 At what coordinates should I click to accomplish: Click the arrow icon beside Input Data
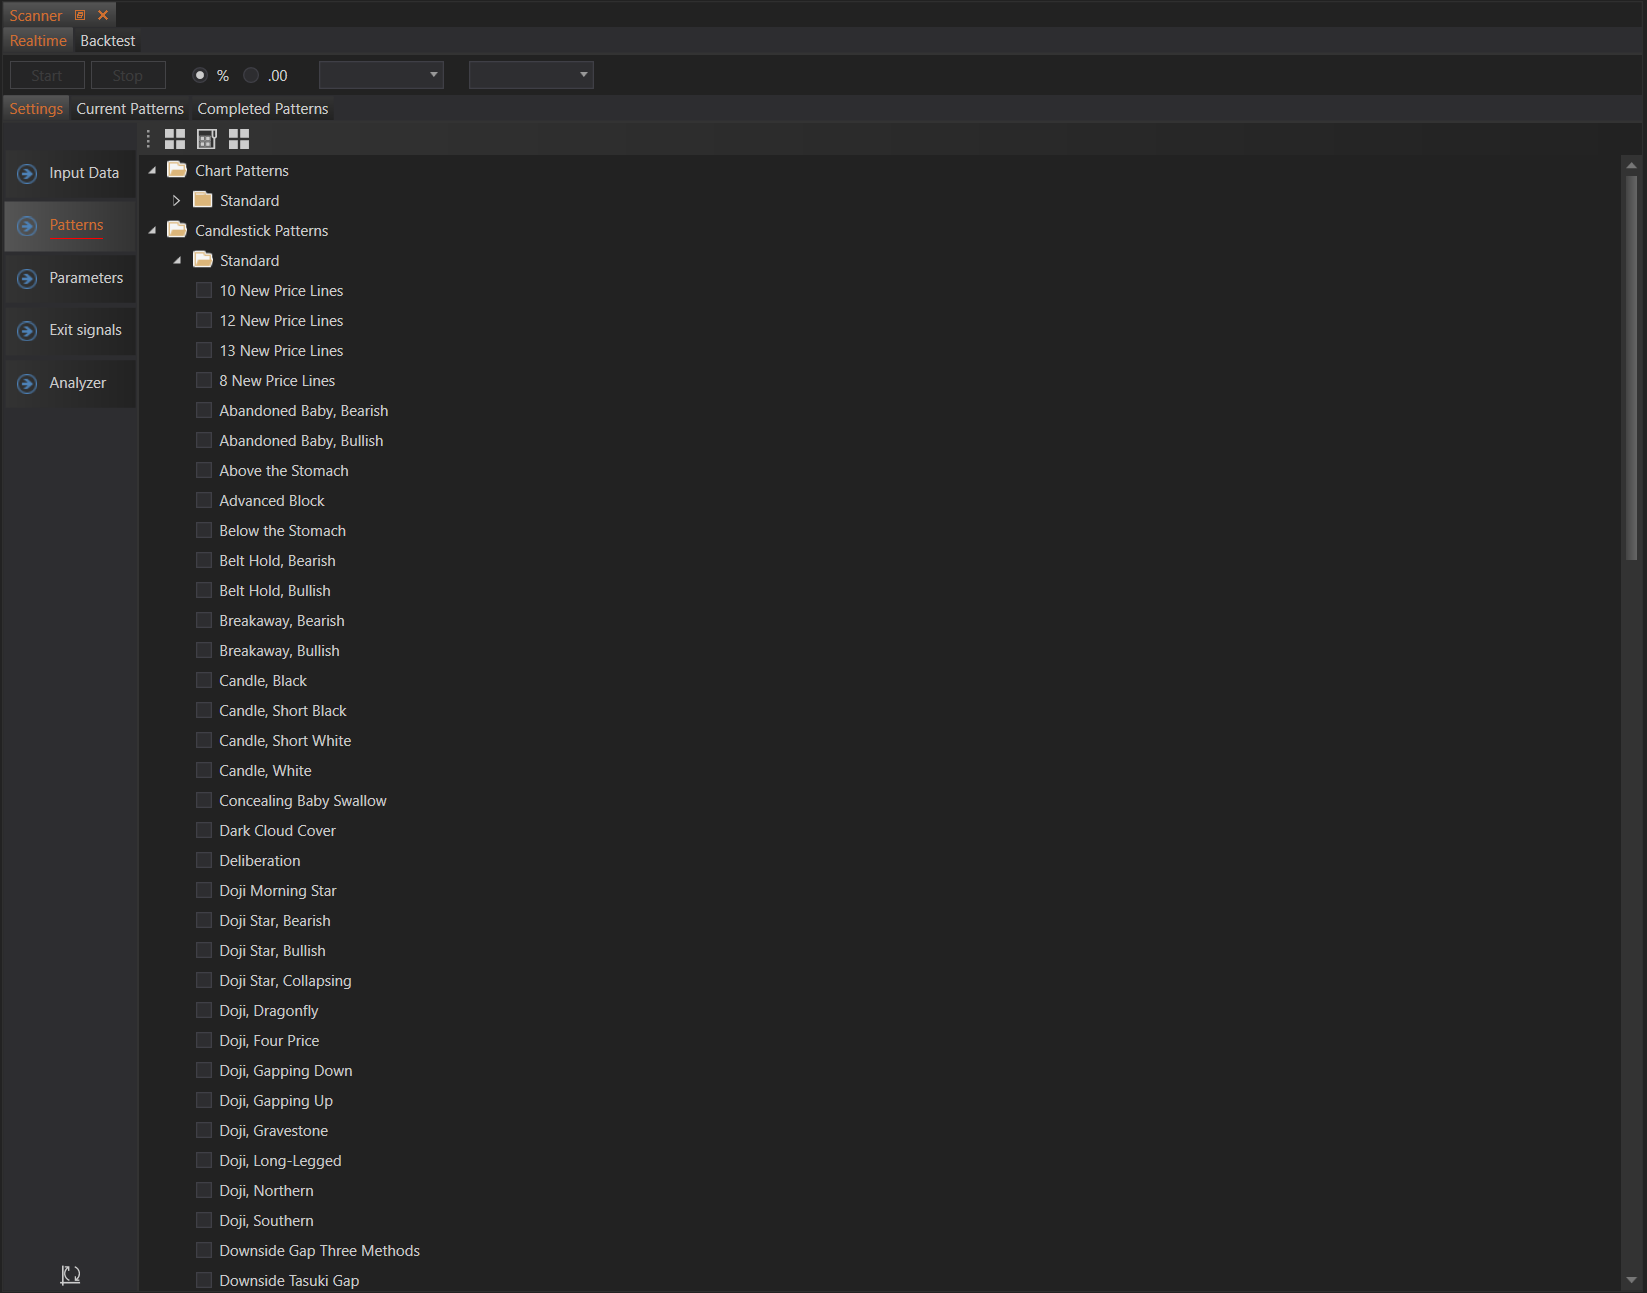(28, 174)
